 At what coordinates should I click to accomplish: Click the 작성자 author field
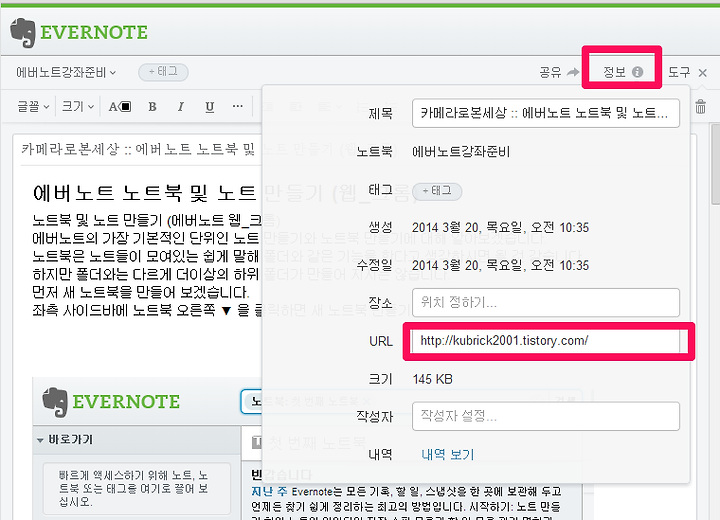(x=546, y=416)
